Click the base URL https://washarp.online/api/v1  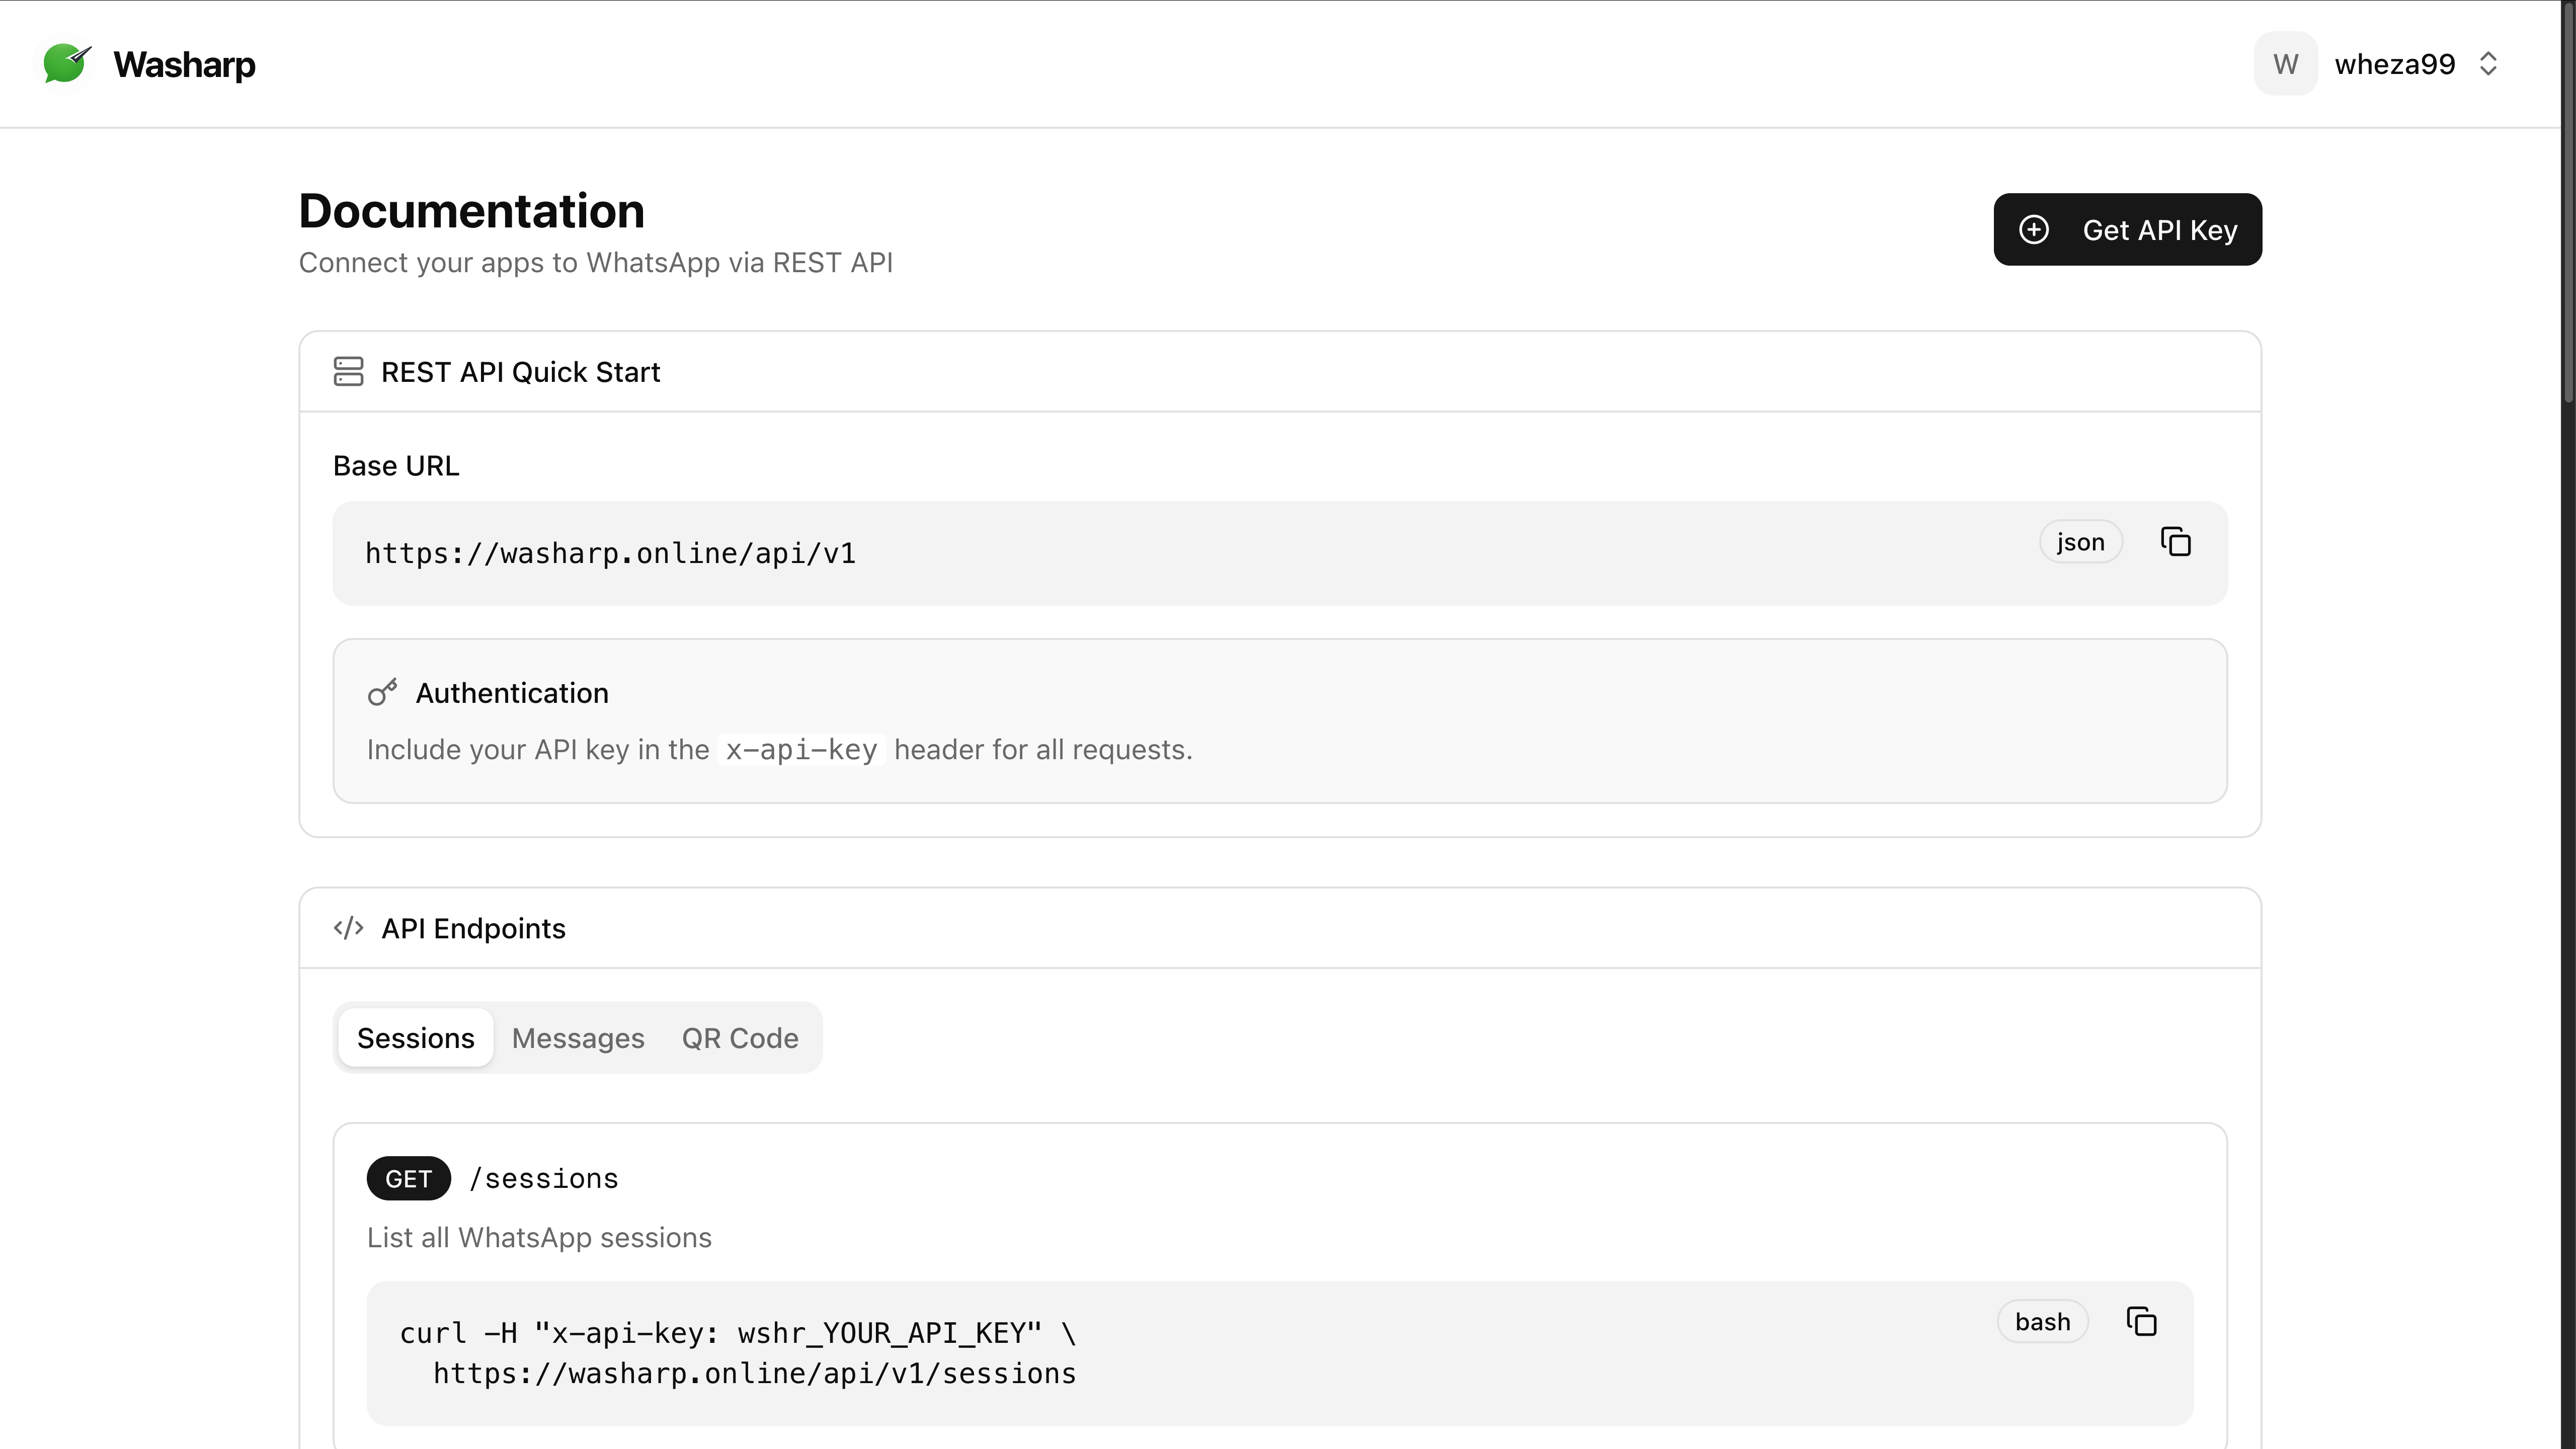point(611,553)
